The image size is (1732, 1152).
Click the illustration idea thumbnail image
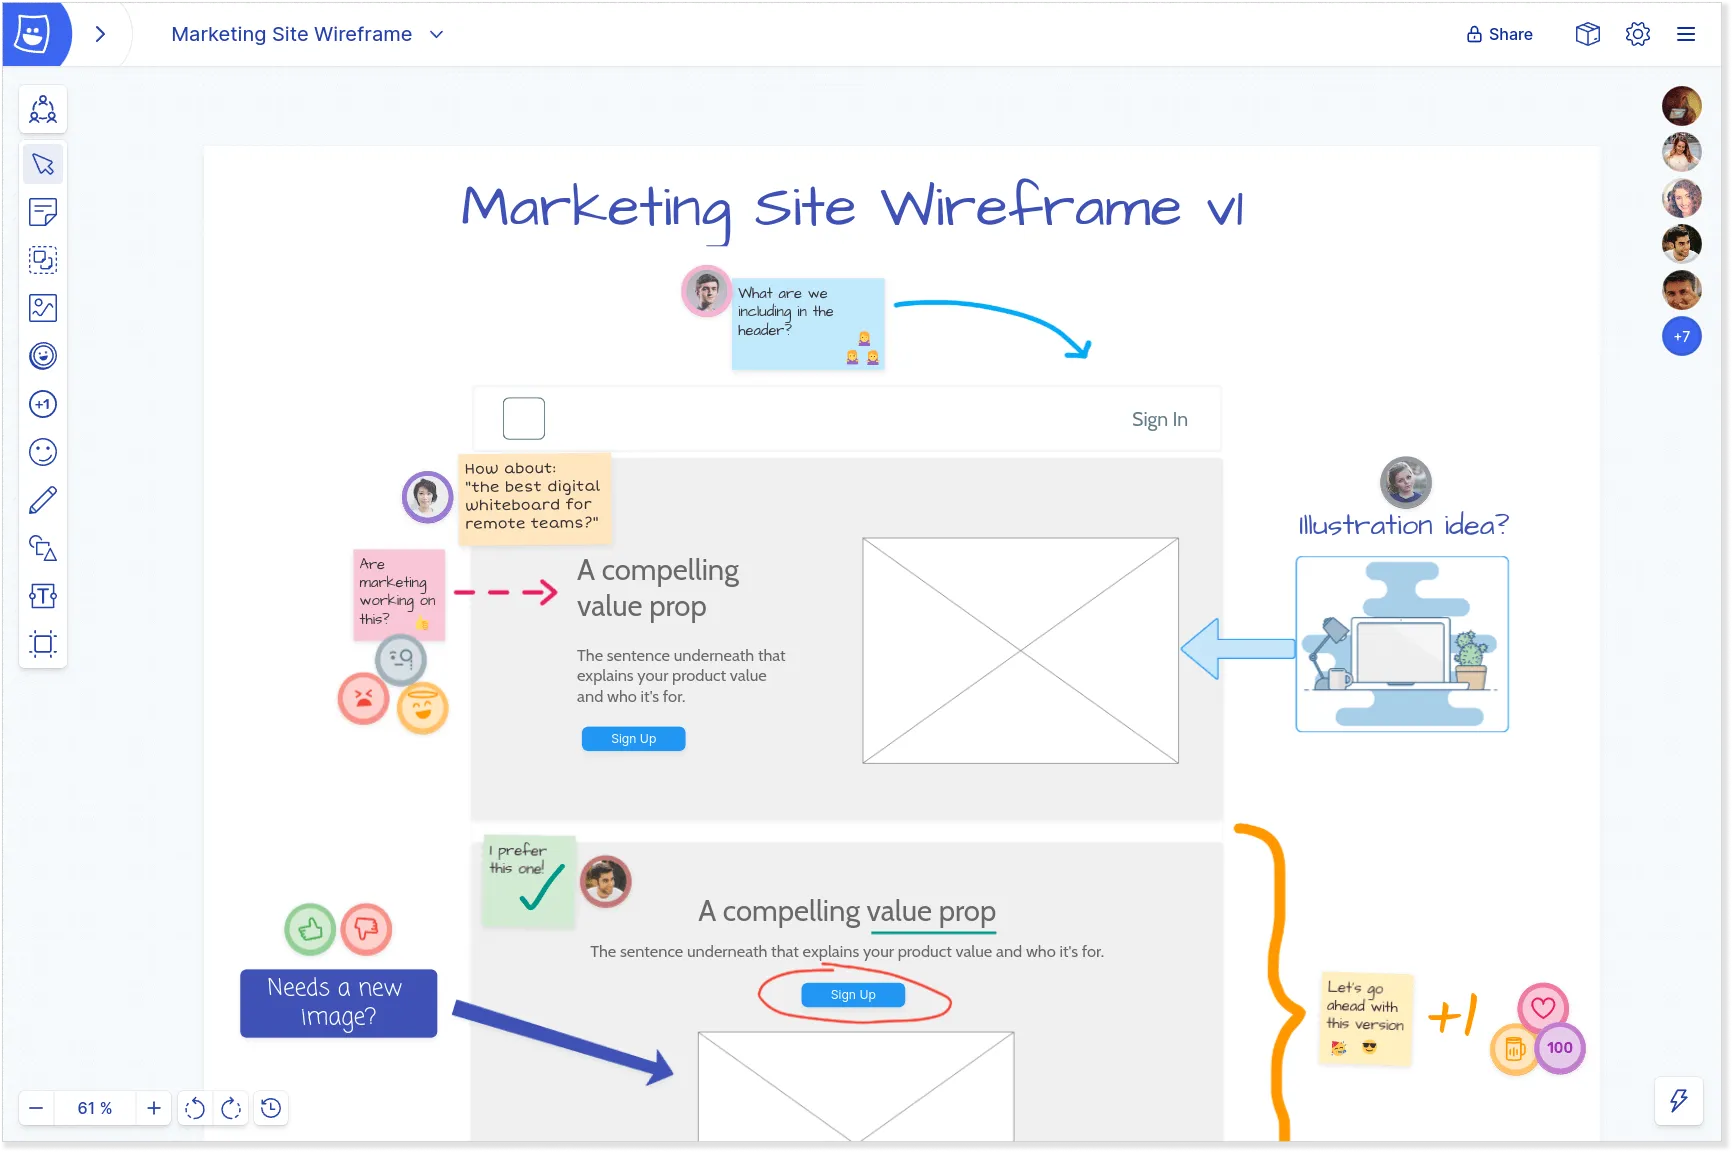pos(1401,644)
